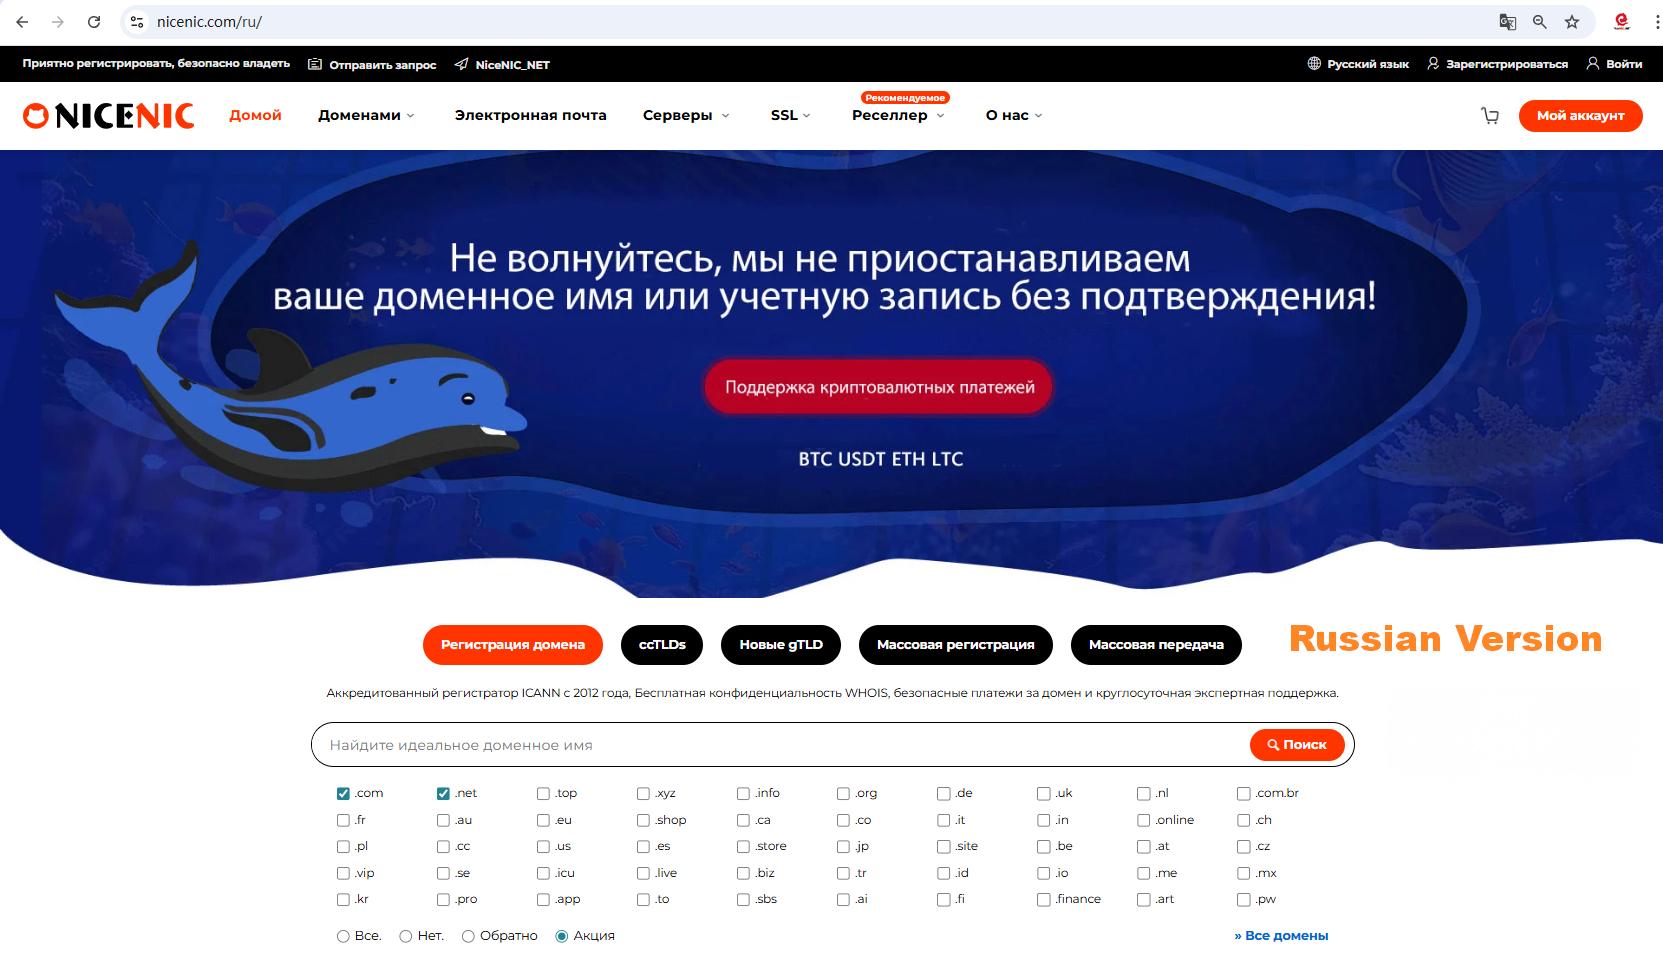Switch to the 'Новые gTLD' tab
The width and height of the screenshot is (1663, 961).
[x=780, y=644]
